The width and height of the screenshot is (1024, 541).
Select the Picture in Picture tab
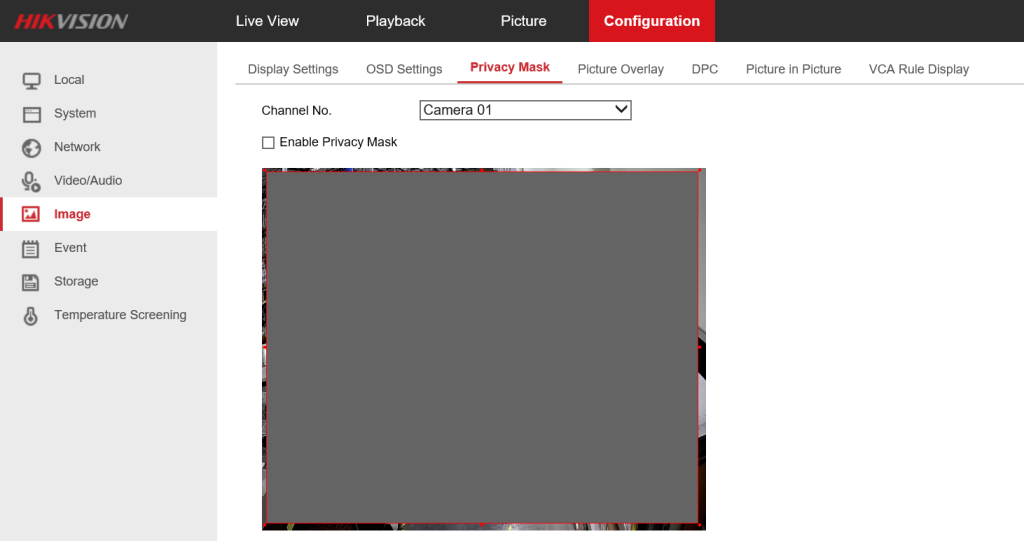793,69
